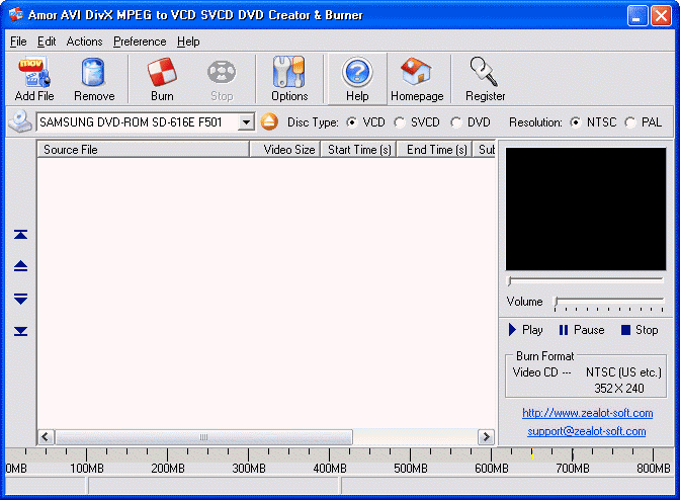Screen dimensions: 680x500
Task: Click the yellow marker on capacity ruler
Action: [532, 455]
